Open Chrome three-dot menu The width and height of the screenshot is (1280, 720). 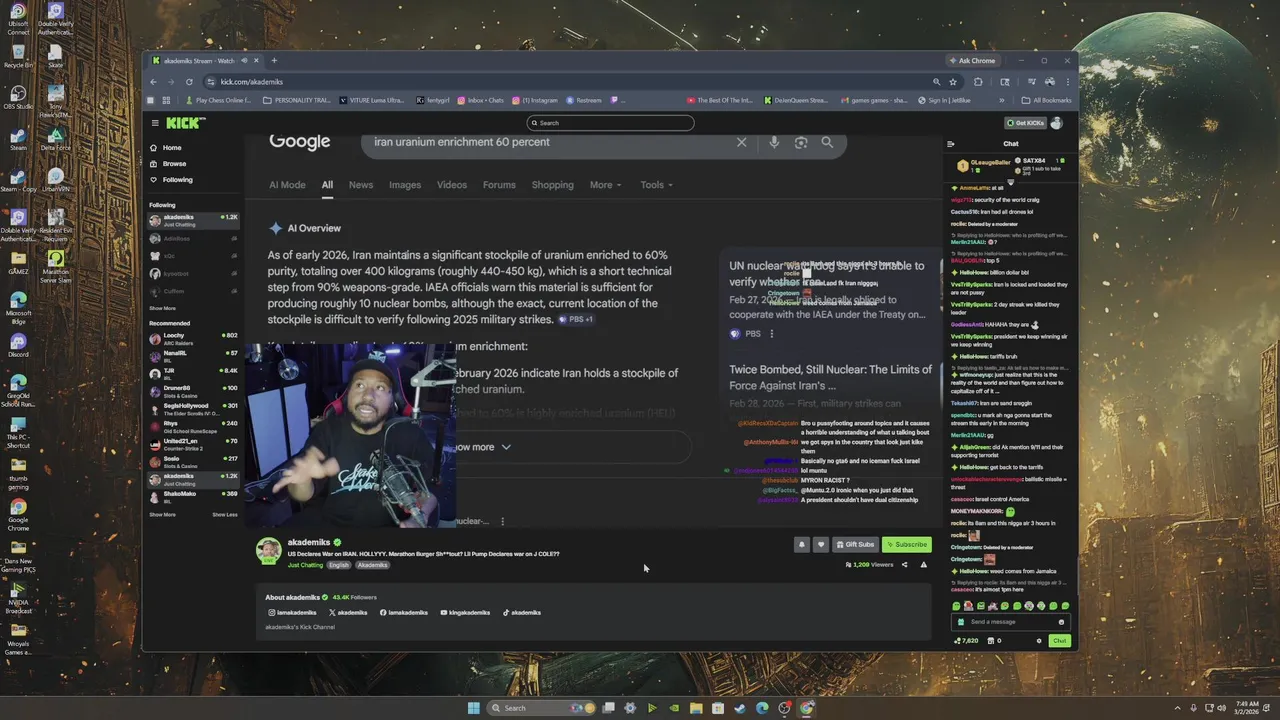1068,82
